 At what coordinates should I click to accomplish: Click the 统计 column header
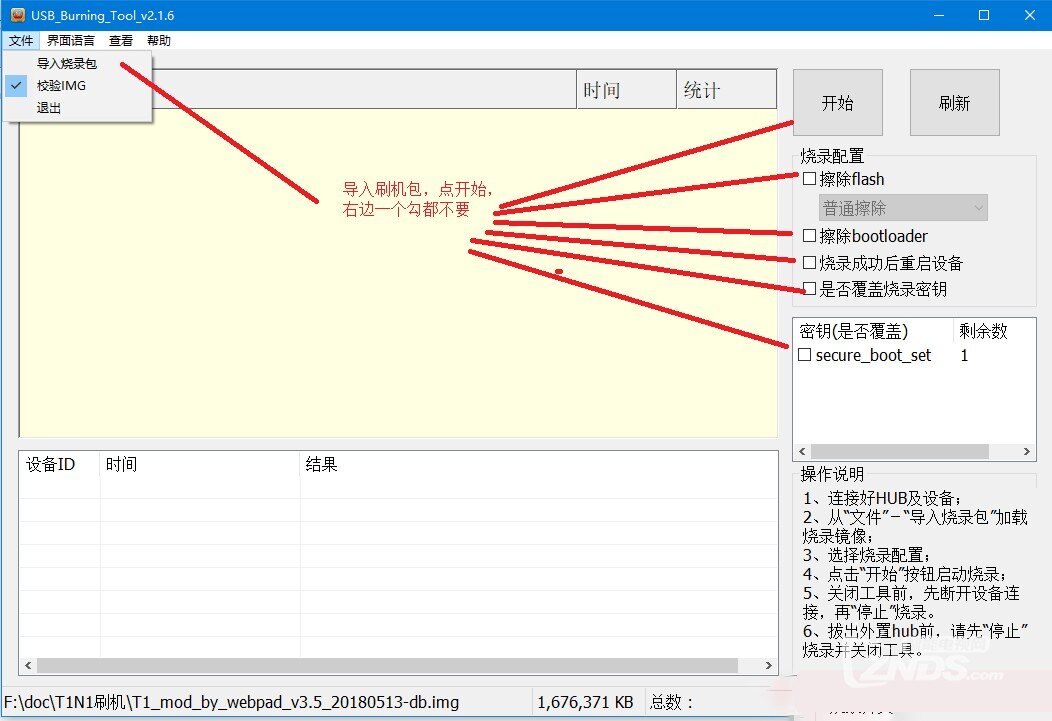pyautogui.click(x=727, y=90)
